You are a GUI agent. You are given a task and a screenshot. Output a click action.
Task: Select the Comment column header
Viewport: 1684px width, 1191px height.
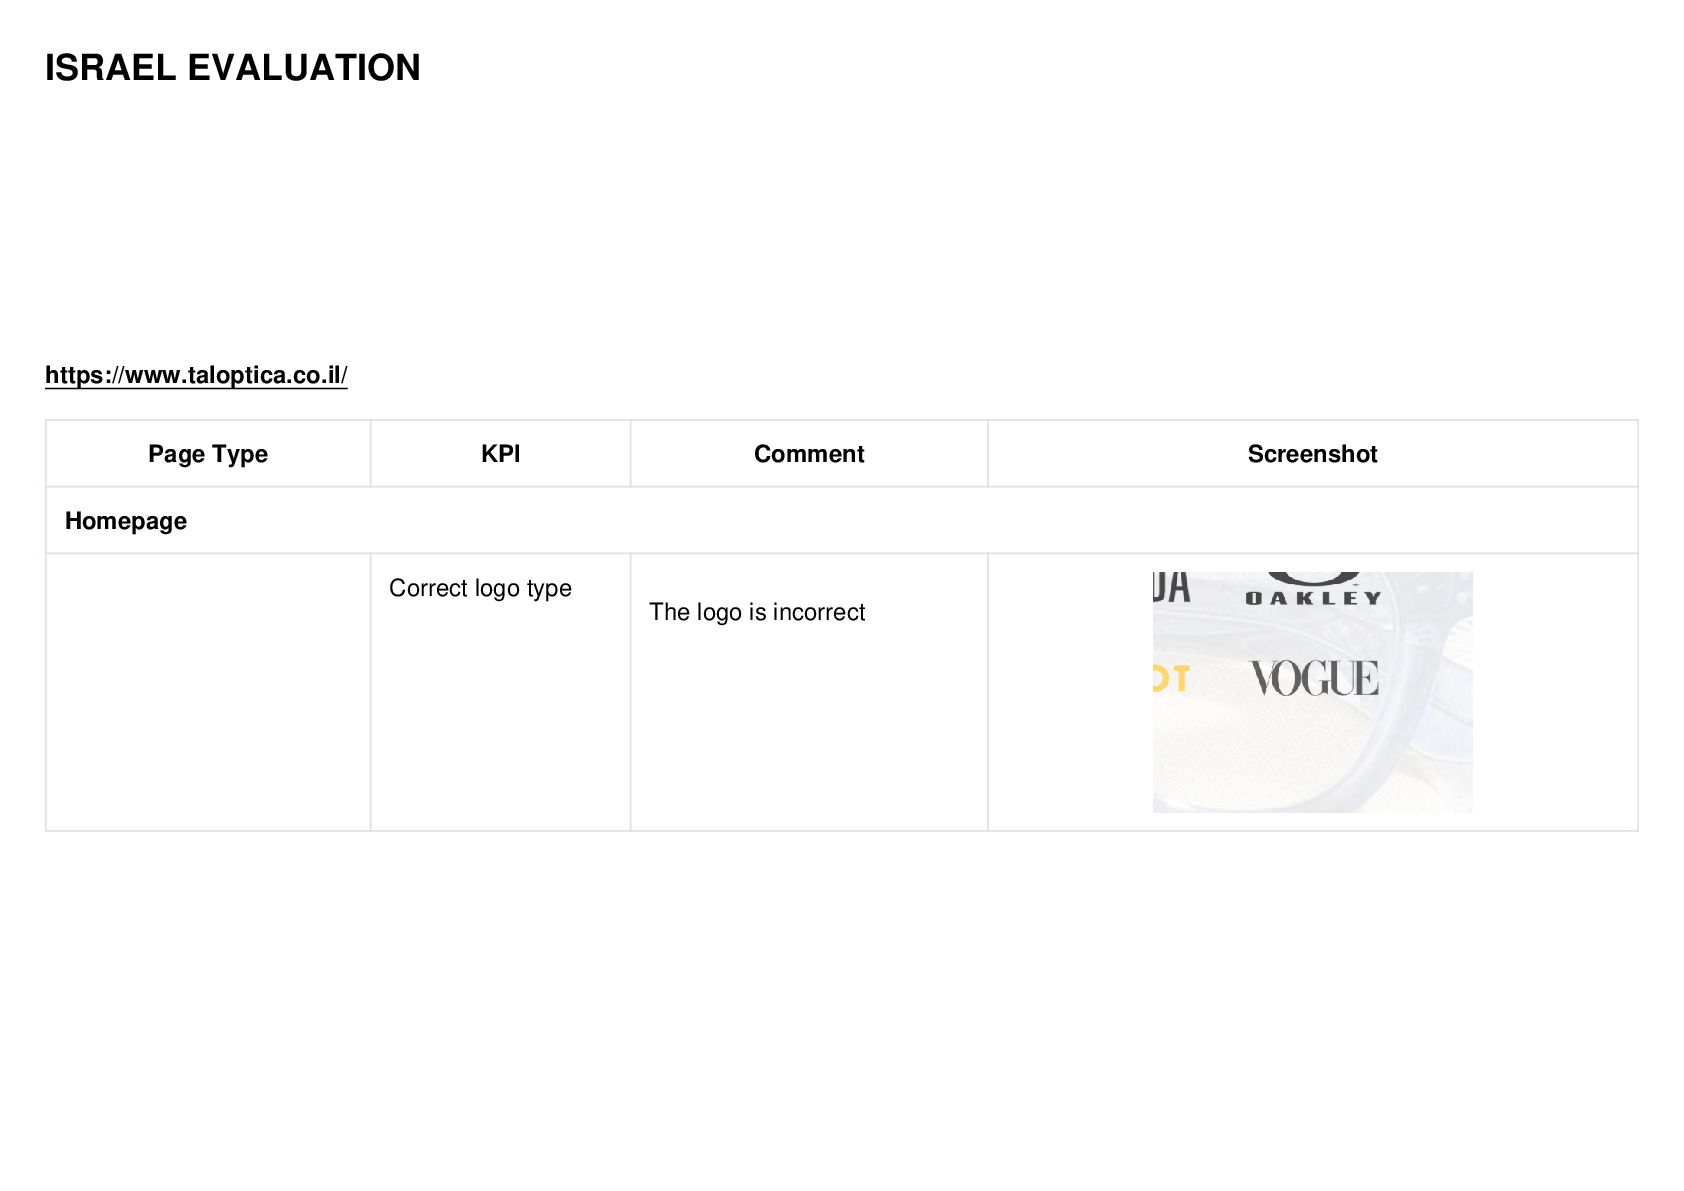tap(809, 454)
